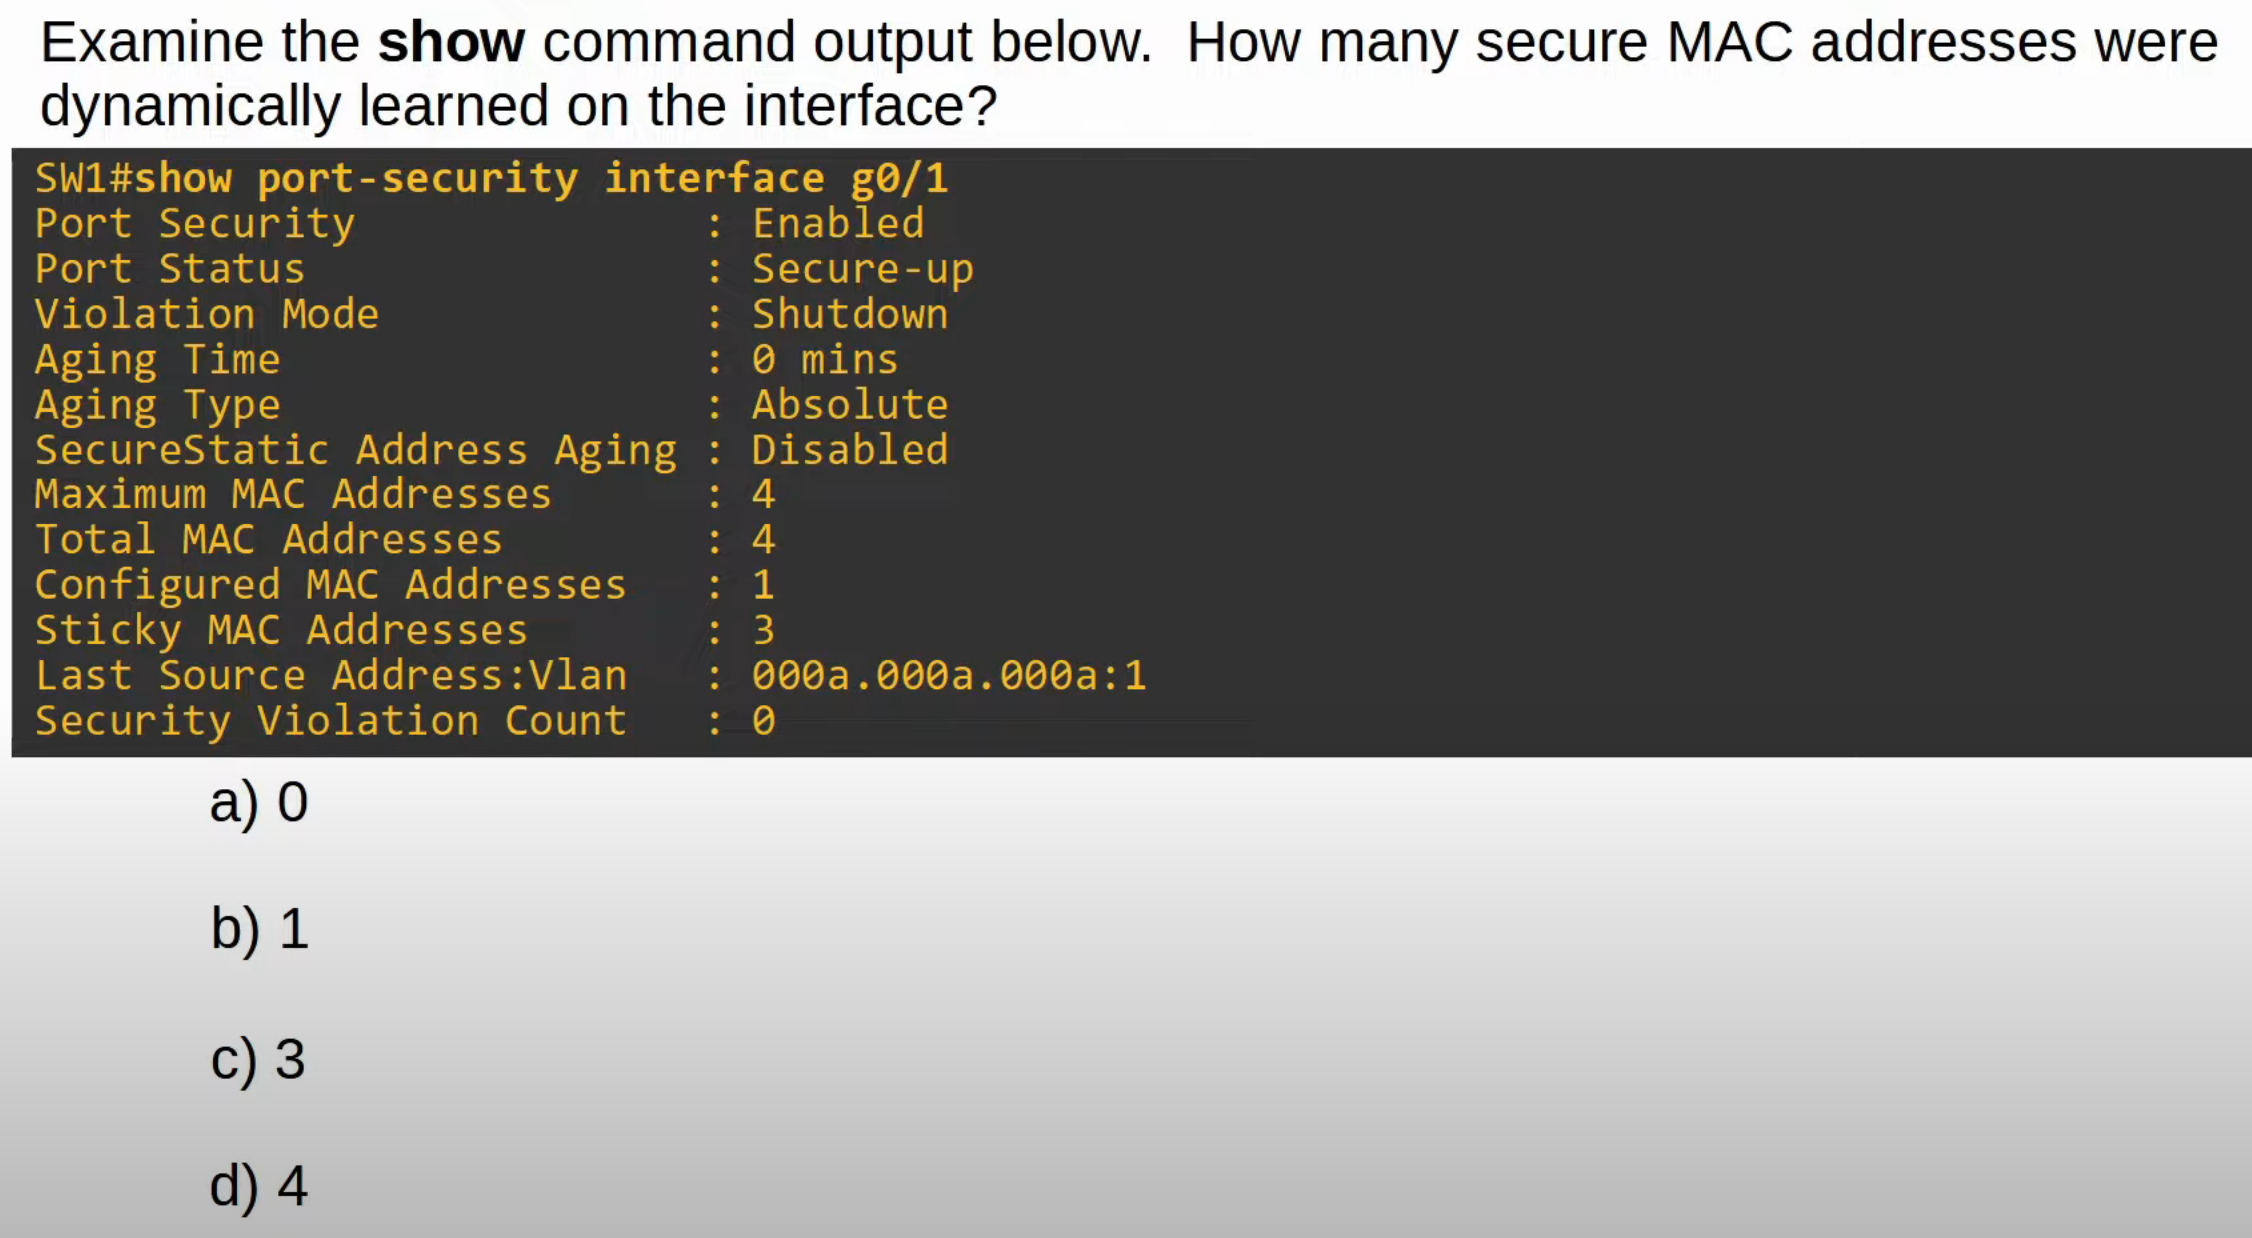Click the Port Status Secure-up value
Viewport: 2252px width, 1238px height.
(862, 269)
